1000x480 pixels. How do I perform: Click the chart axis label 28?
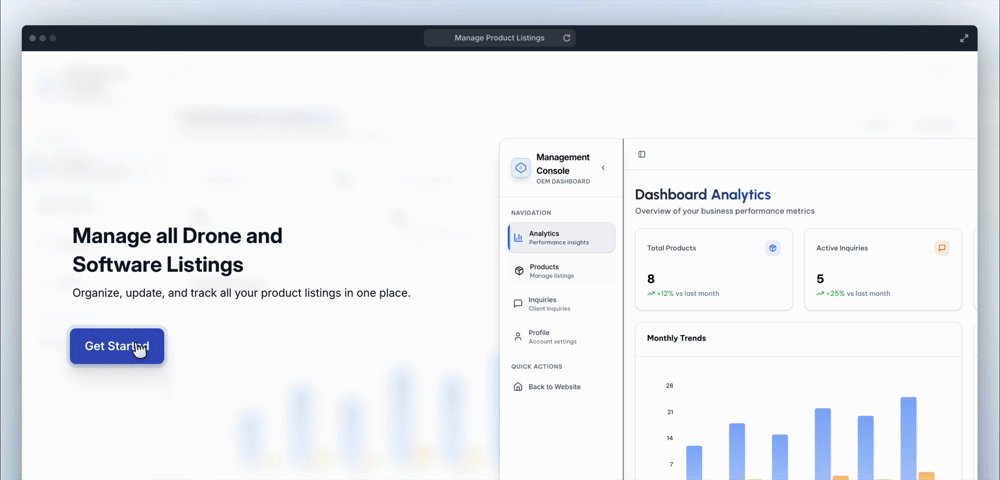(x=670, y=386)
